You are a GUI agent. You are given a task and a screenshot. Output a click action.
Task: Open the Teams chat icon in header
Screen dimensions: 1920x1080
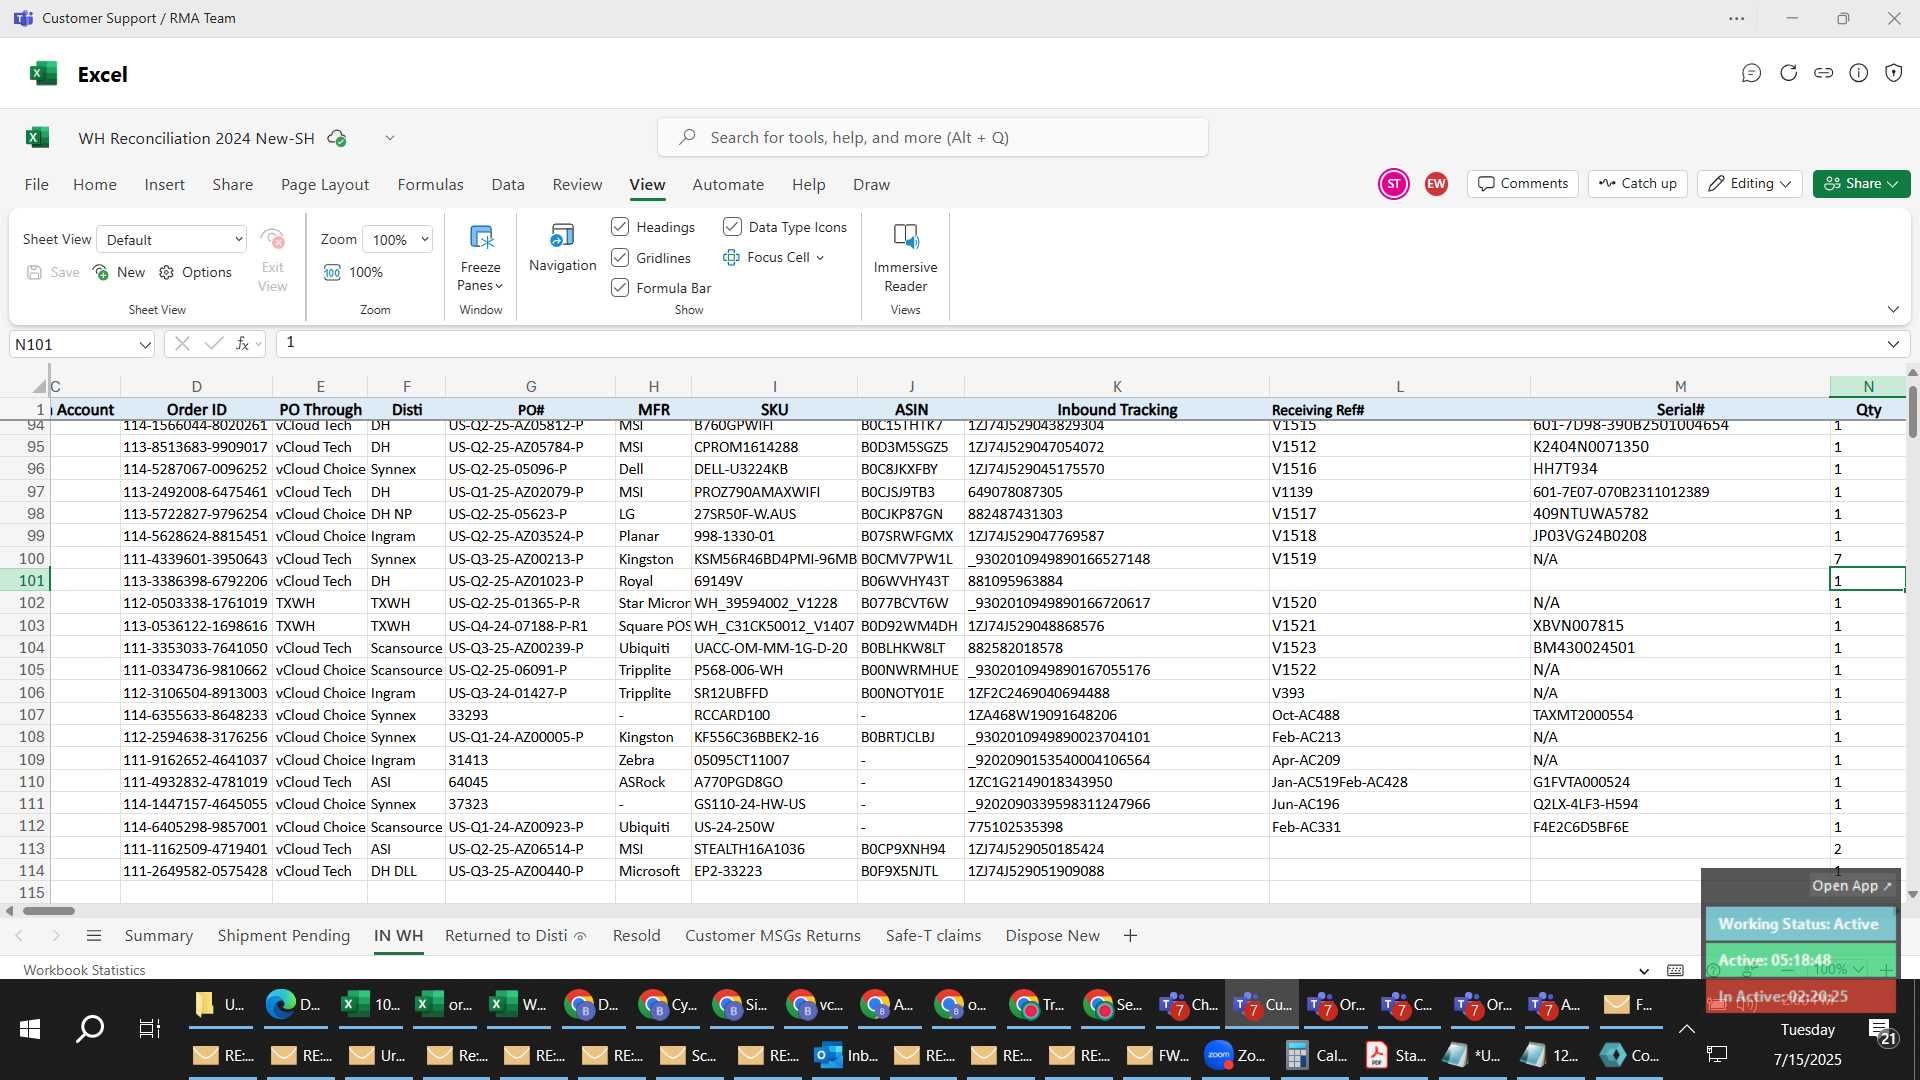[1751, 73]
